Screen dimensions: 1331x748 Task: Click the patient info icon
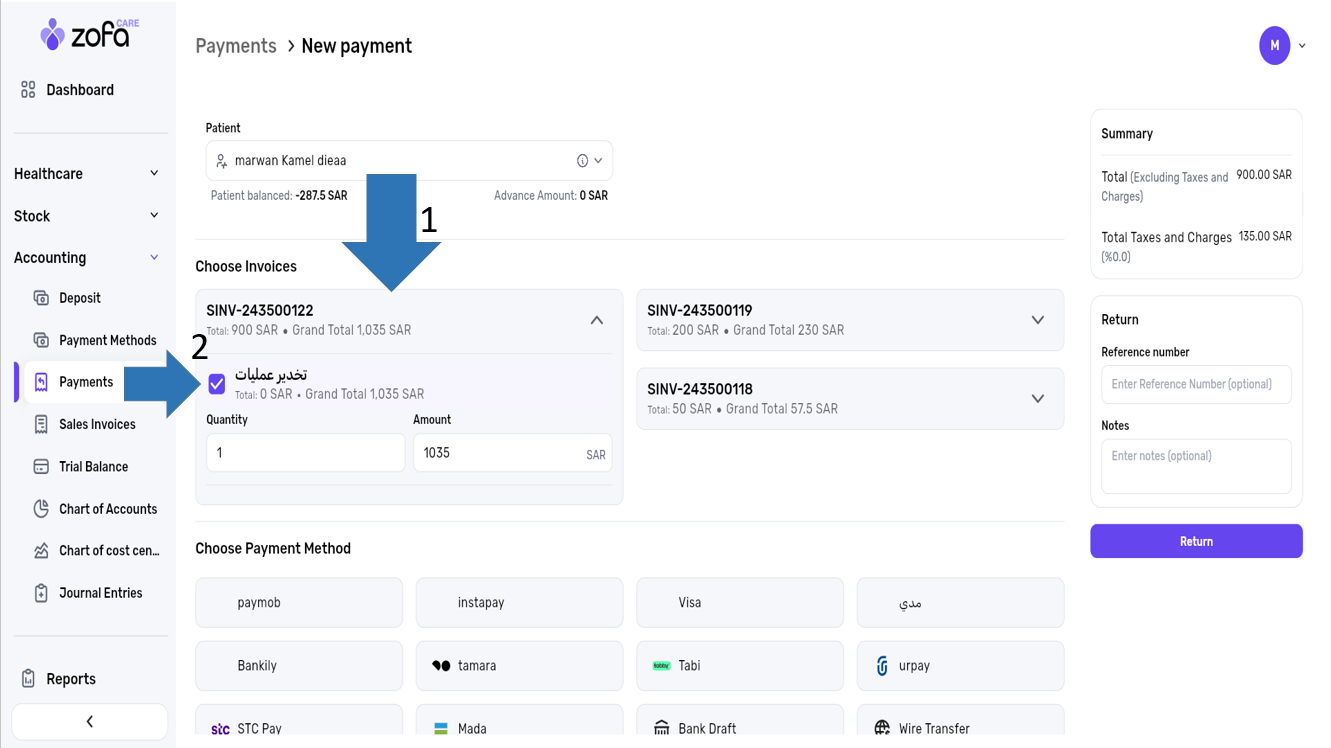coord(582,161)
